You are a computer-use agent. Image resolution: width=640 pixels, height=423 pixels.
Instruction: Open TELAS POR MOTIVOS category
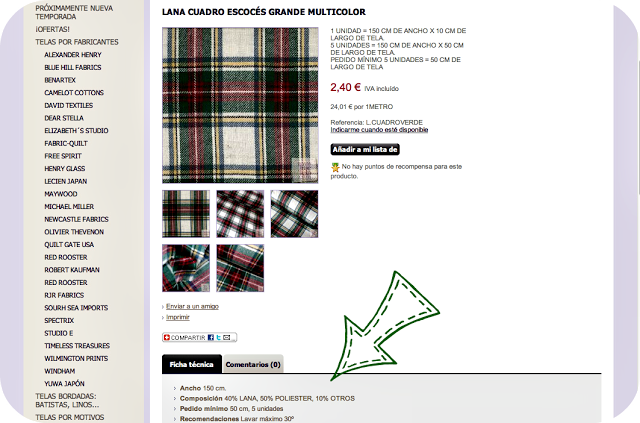coord(69,417)
